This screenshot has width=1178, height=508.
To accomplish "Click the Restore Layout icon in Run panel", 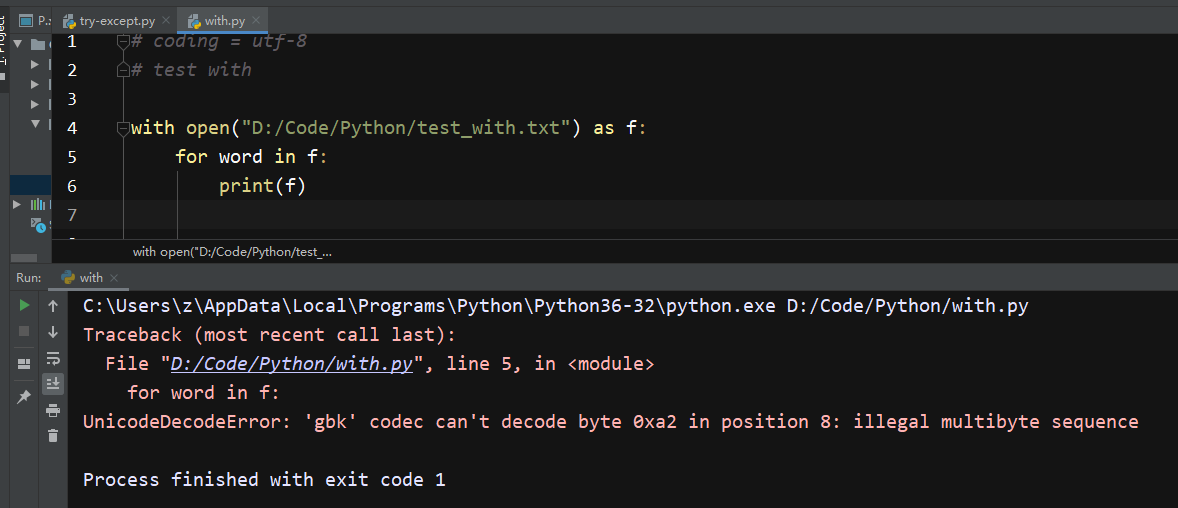I will pos(24,364).
